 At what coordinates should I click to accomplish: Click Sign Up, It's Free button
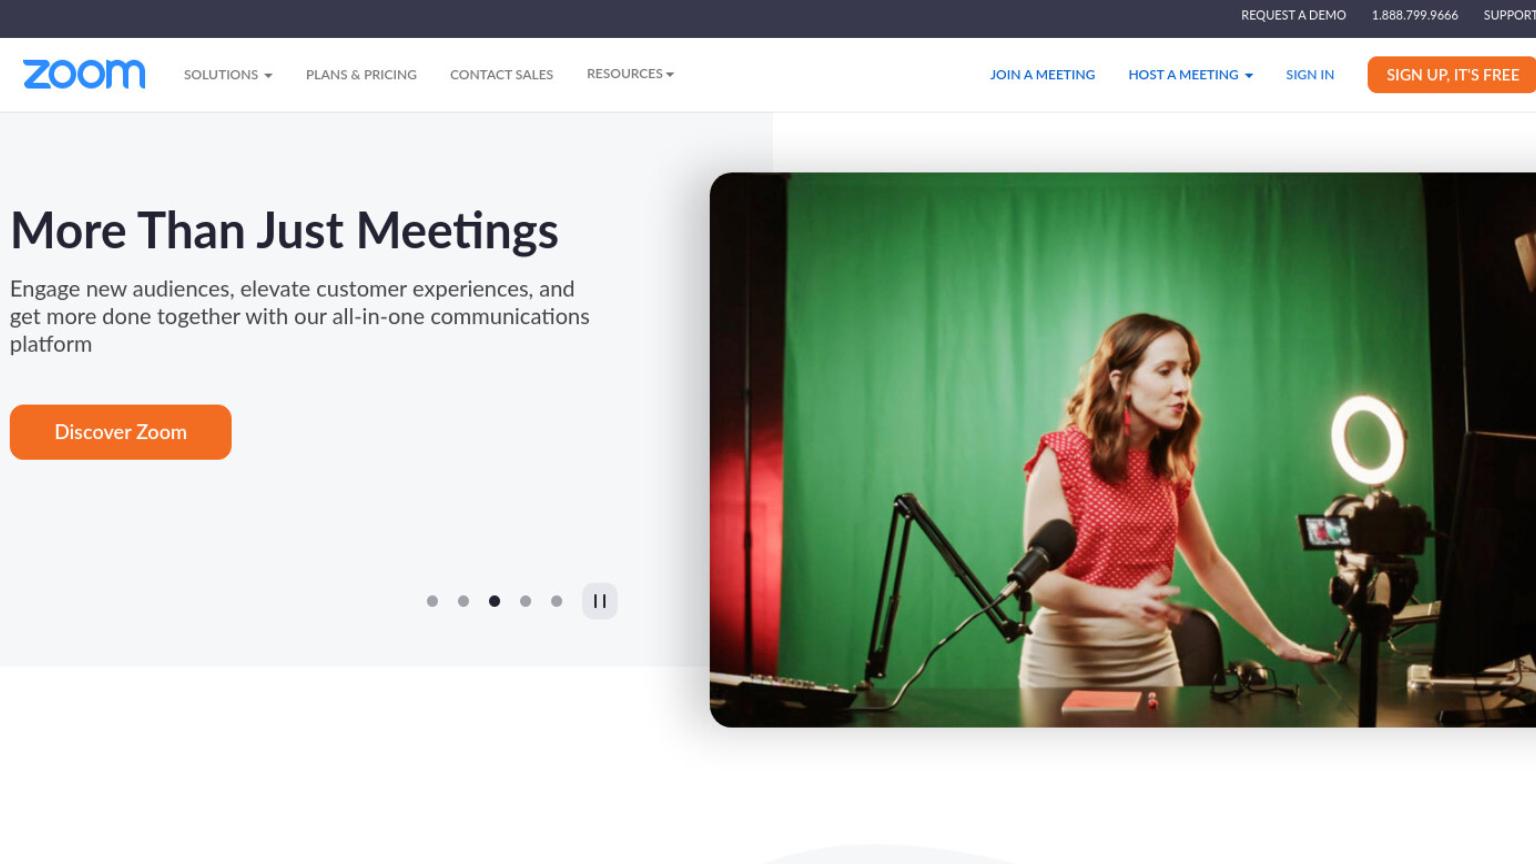click(1452, 75)
